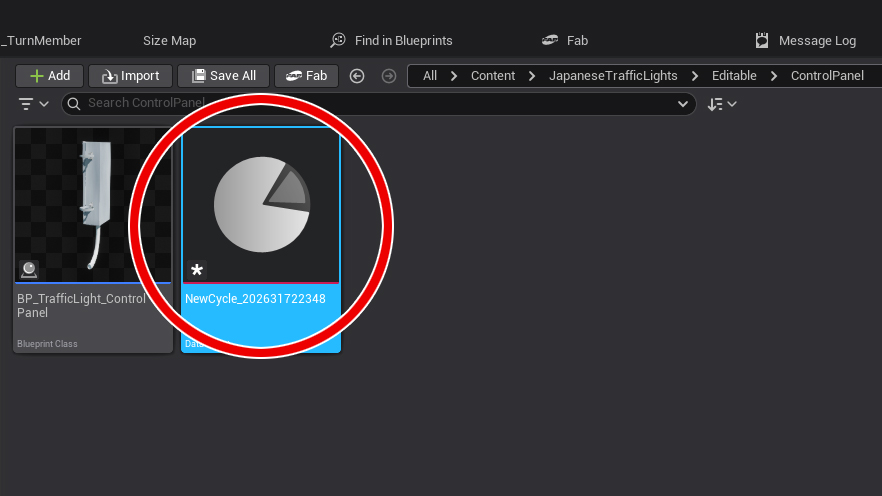The height and width of the screenshot is (496, 882).
Task: Open the sort options dropdown
Action: [722, 104]
